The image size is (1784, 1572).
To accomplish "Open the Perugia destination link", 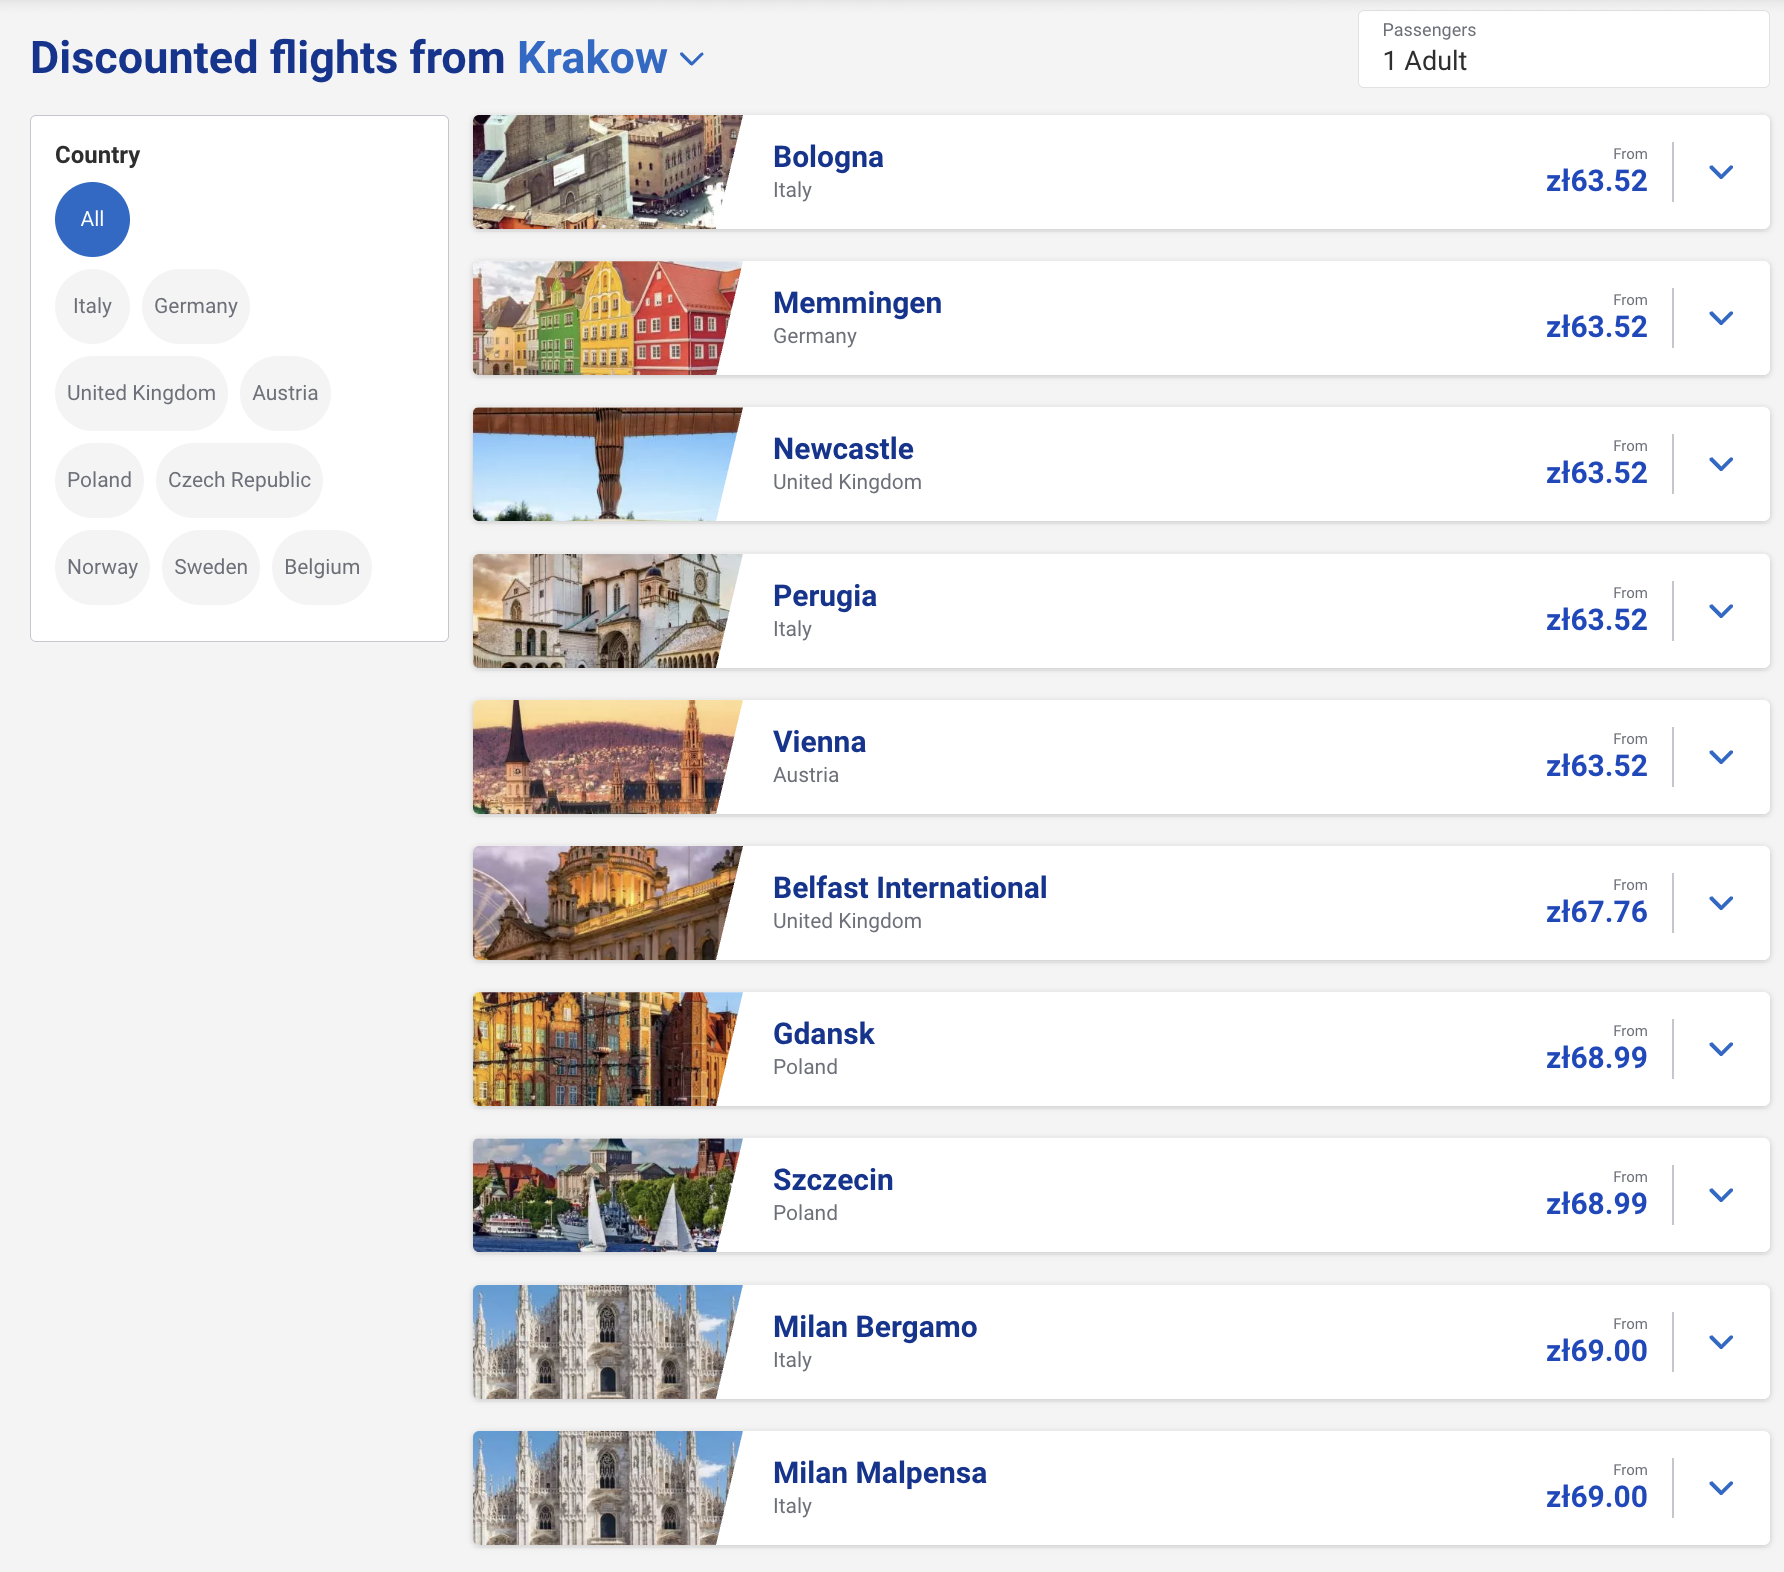I will pyautogui.click(x=824, y=596).
